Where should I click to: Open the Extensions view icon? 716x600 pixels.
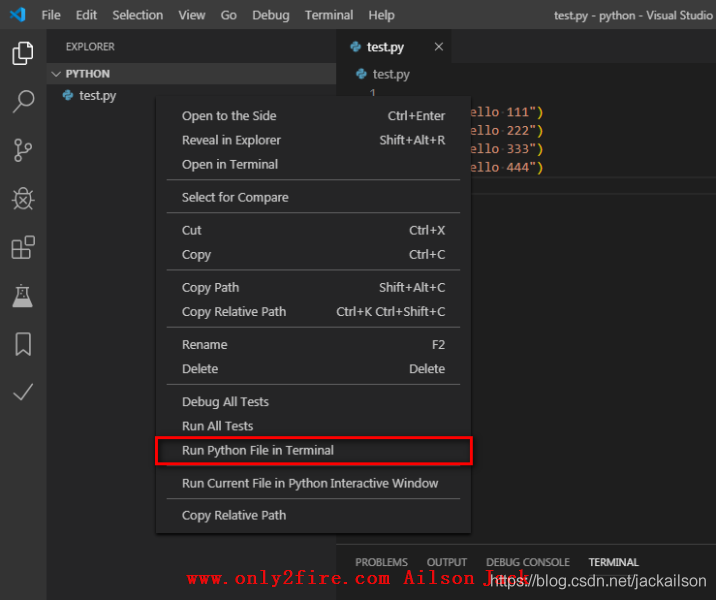pos(23,247)
